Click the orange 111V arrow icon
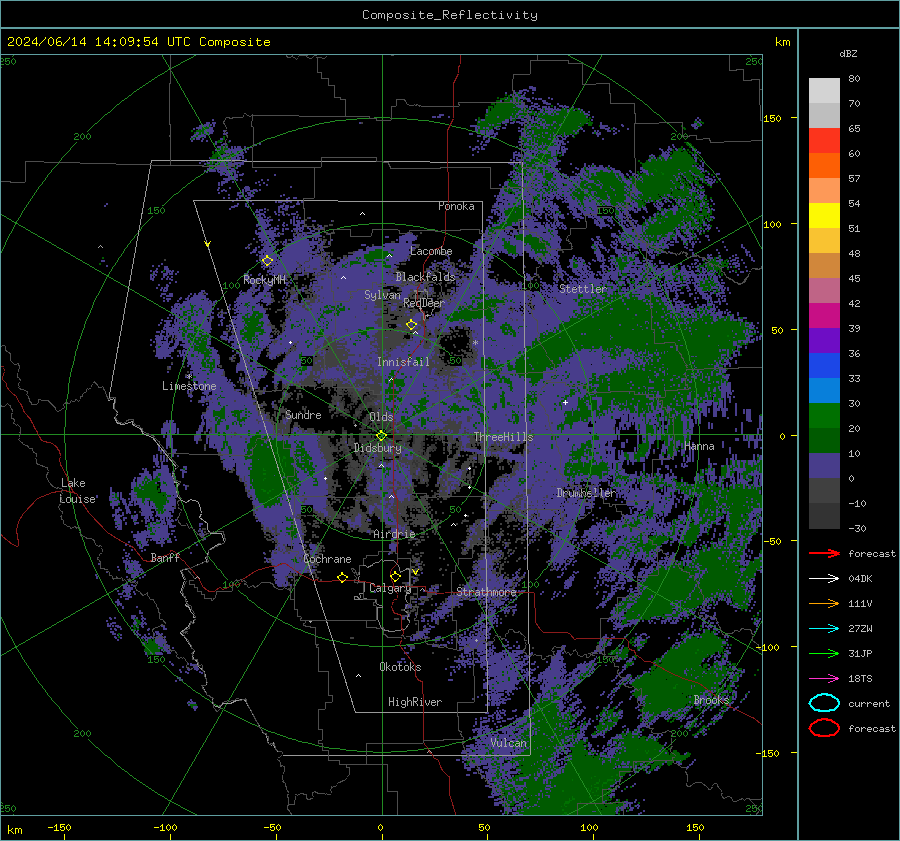Screen dimensions: 900x841 pos(824,603)
